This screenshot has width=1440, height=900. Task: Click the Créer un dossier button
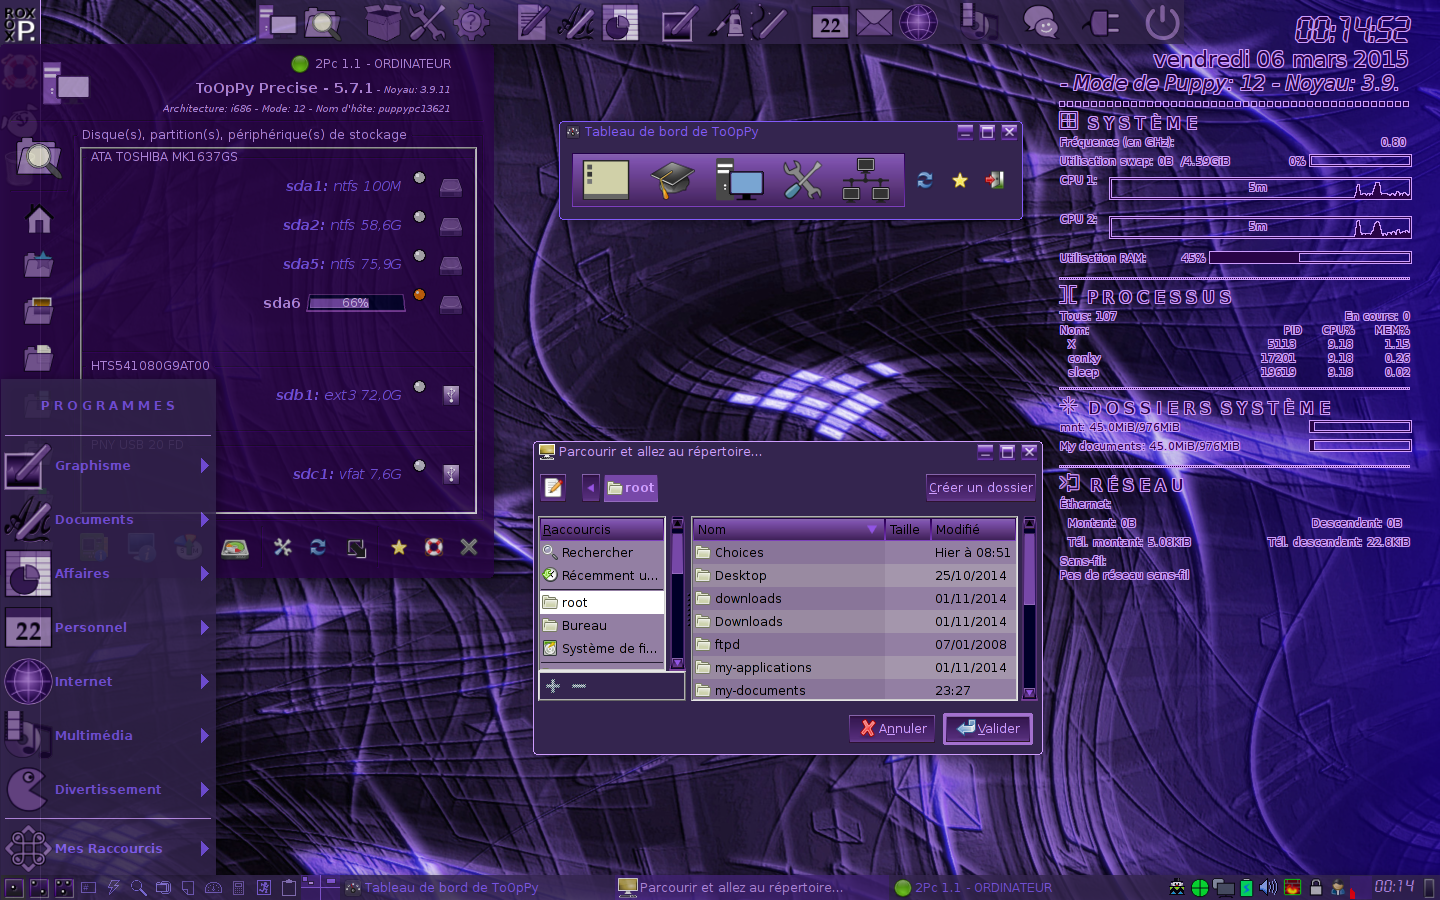pos(980,487)
